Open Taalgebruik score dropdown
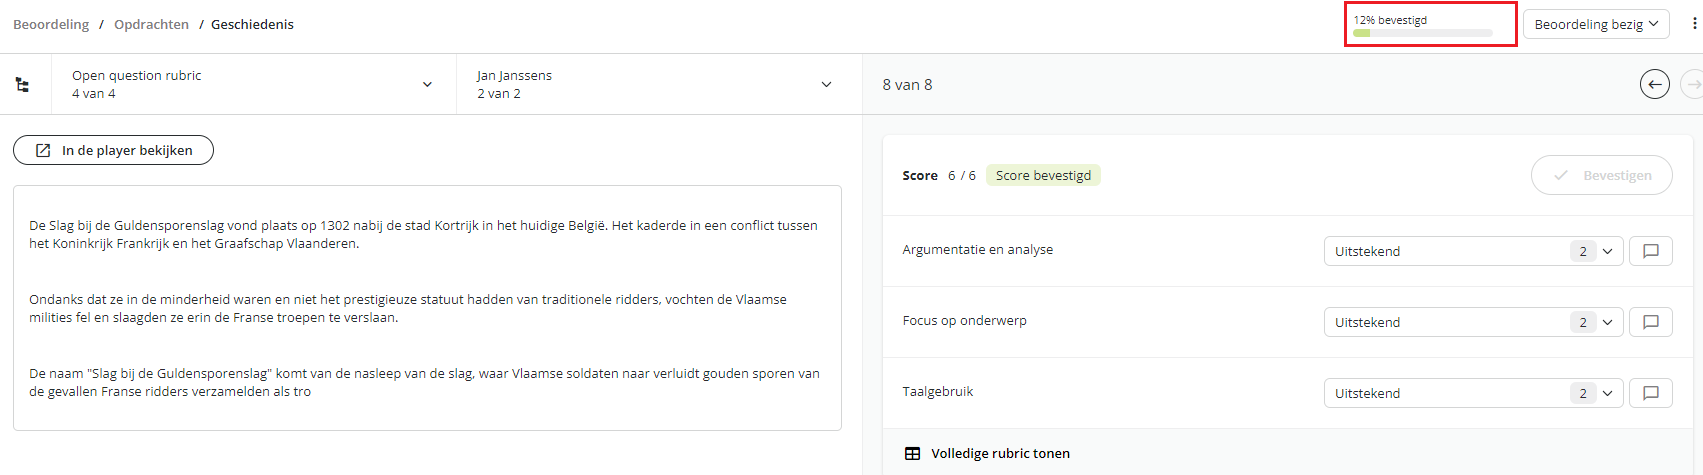 (x=1473, y=393)
